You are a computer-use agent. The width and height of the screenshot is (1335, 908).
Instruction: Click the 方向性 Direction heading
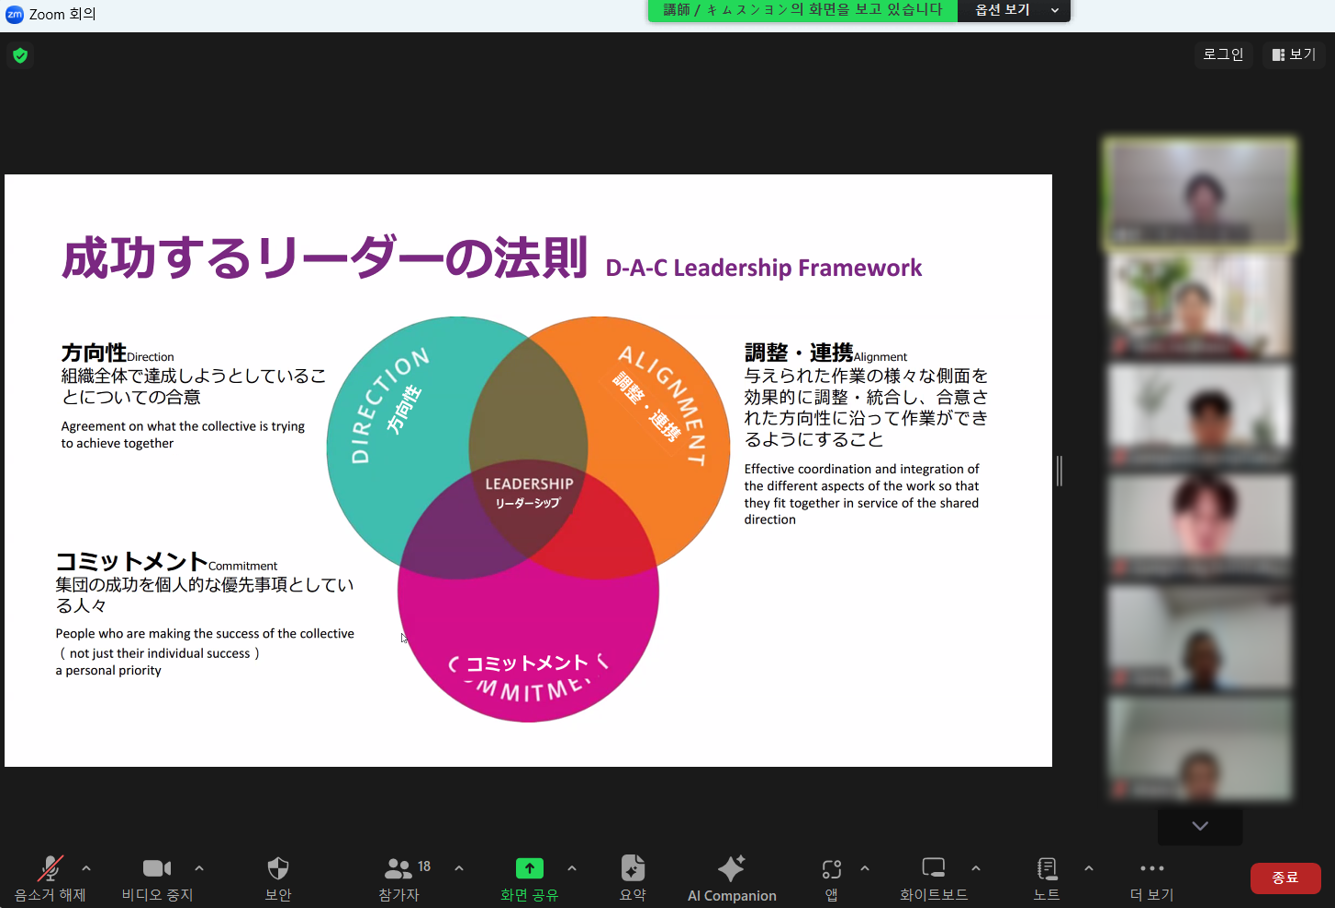[x=117, y=353]
